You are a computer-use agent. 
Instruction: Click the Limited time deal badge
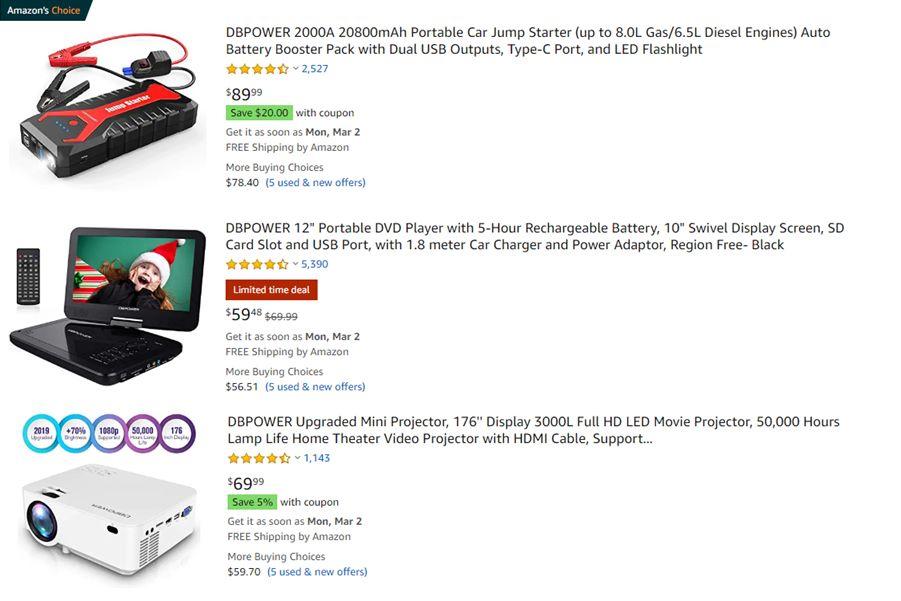pyautogui.click(x=271, y=290)
